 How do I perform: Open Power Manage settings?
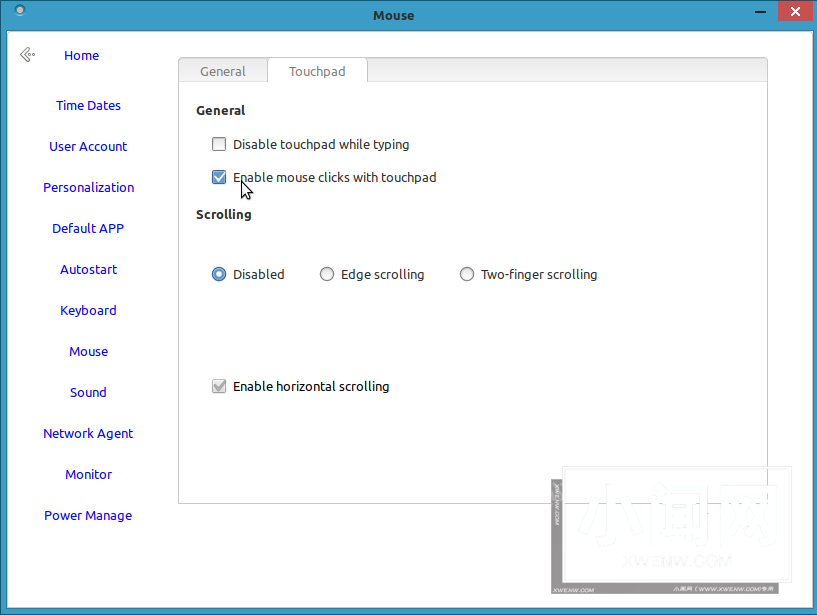(x=88, y=516)
